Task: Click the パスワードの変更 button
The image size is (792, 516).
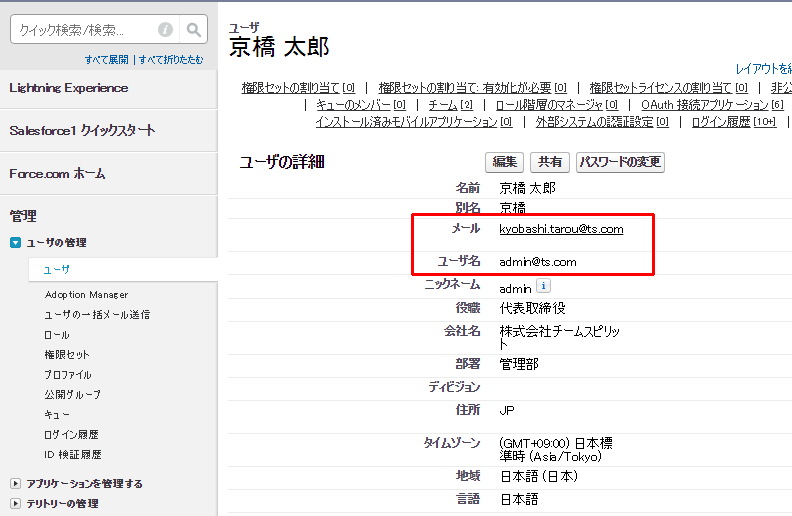Action: click(620, 162)
